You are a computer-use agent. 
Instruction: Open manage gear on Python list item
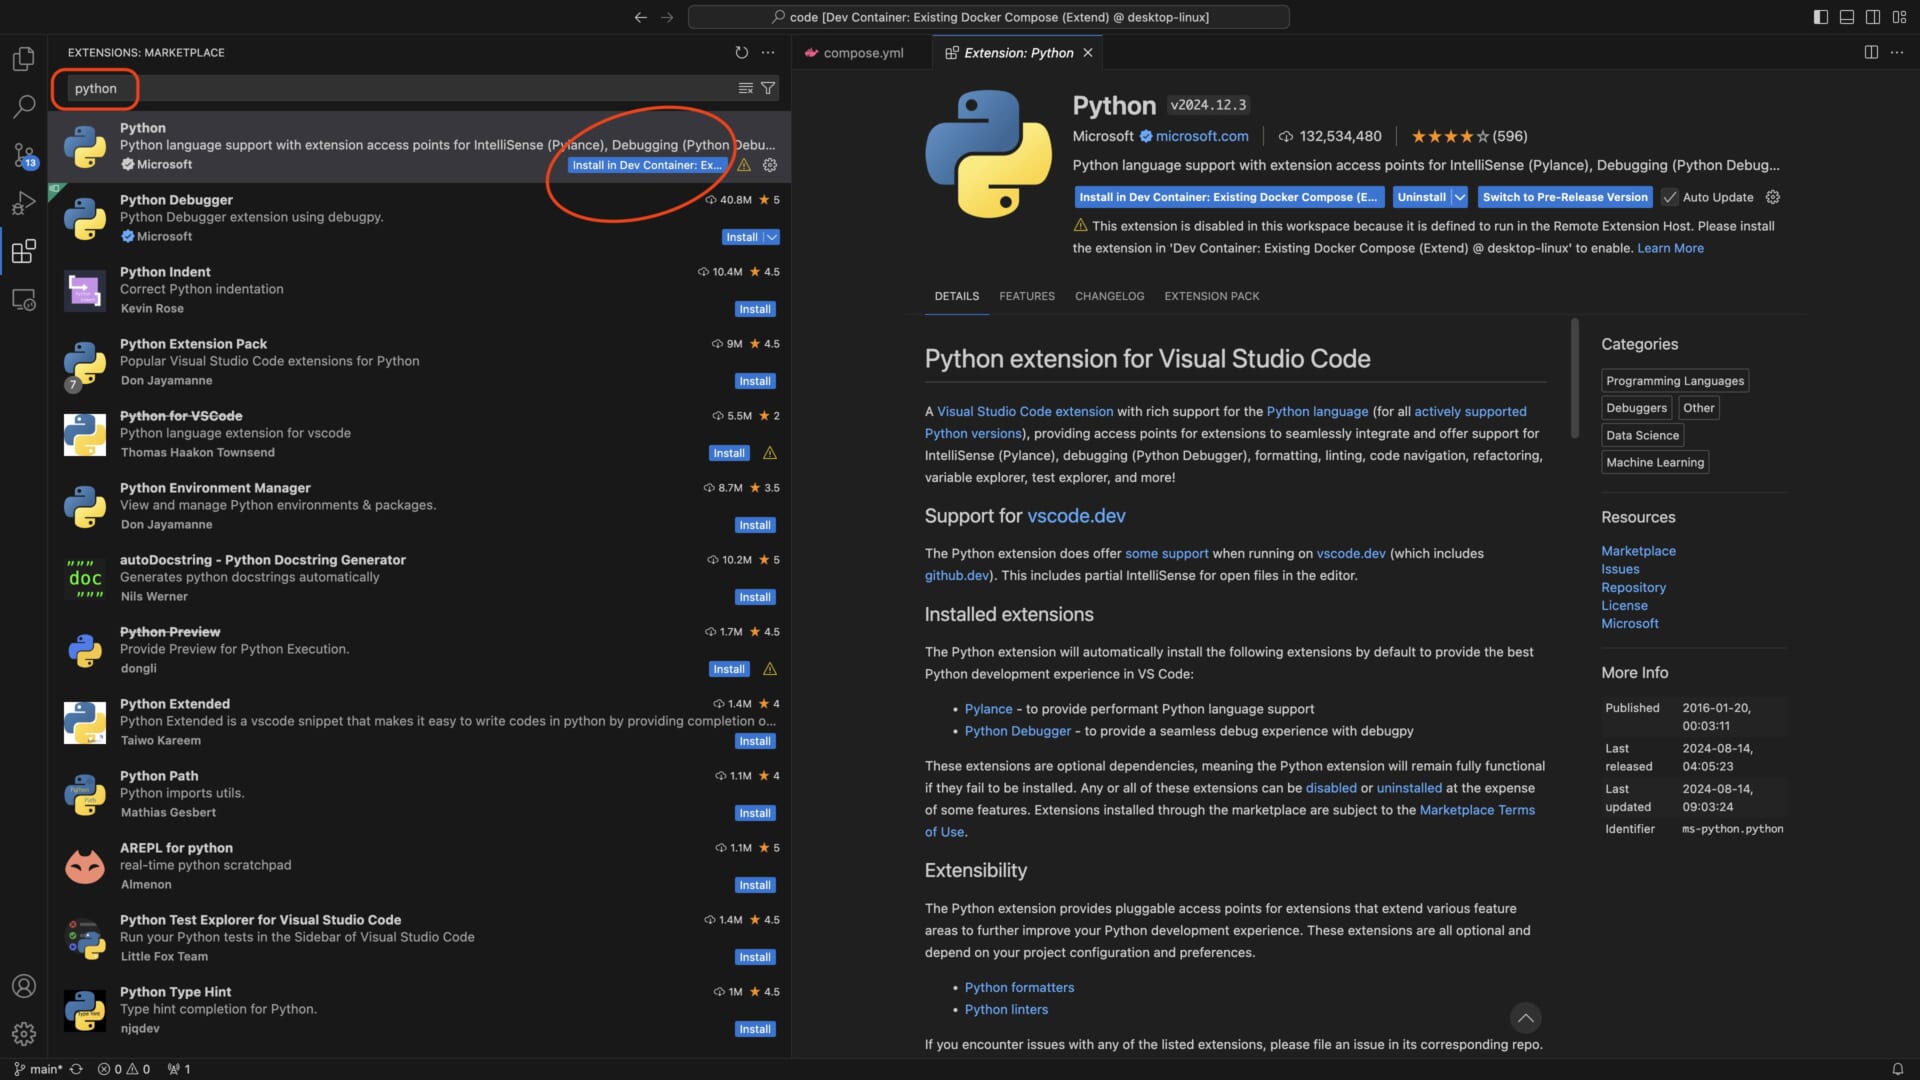point(770,165)
